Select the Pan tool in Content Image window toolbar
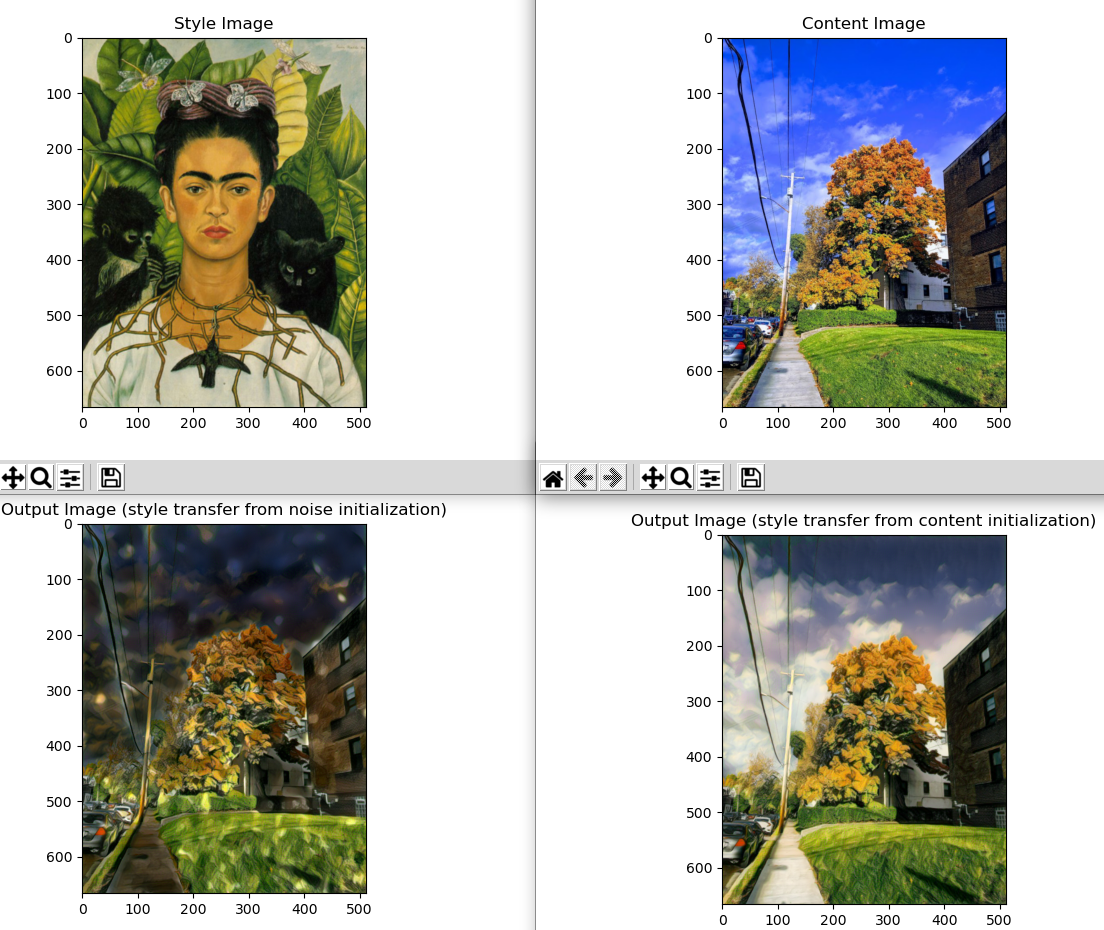 (653, 478)
